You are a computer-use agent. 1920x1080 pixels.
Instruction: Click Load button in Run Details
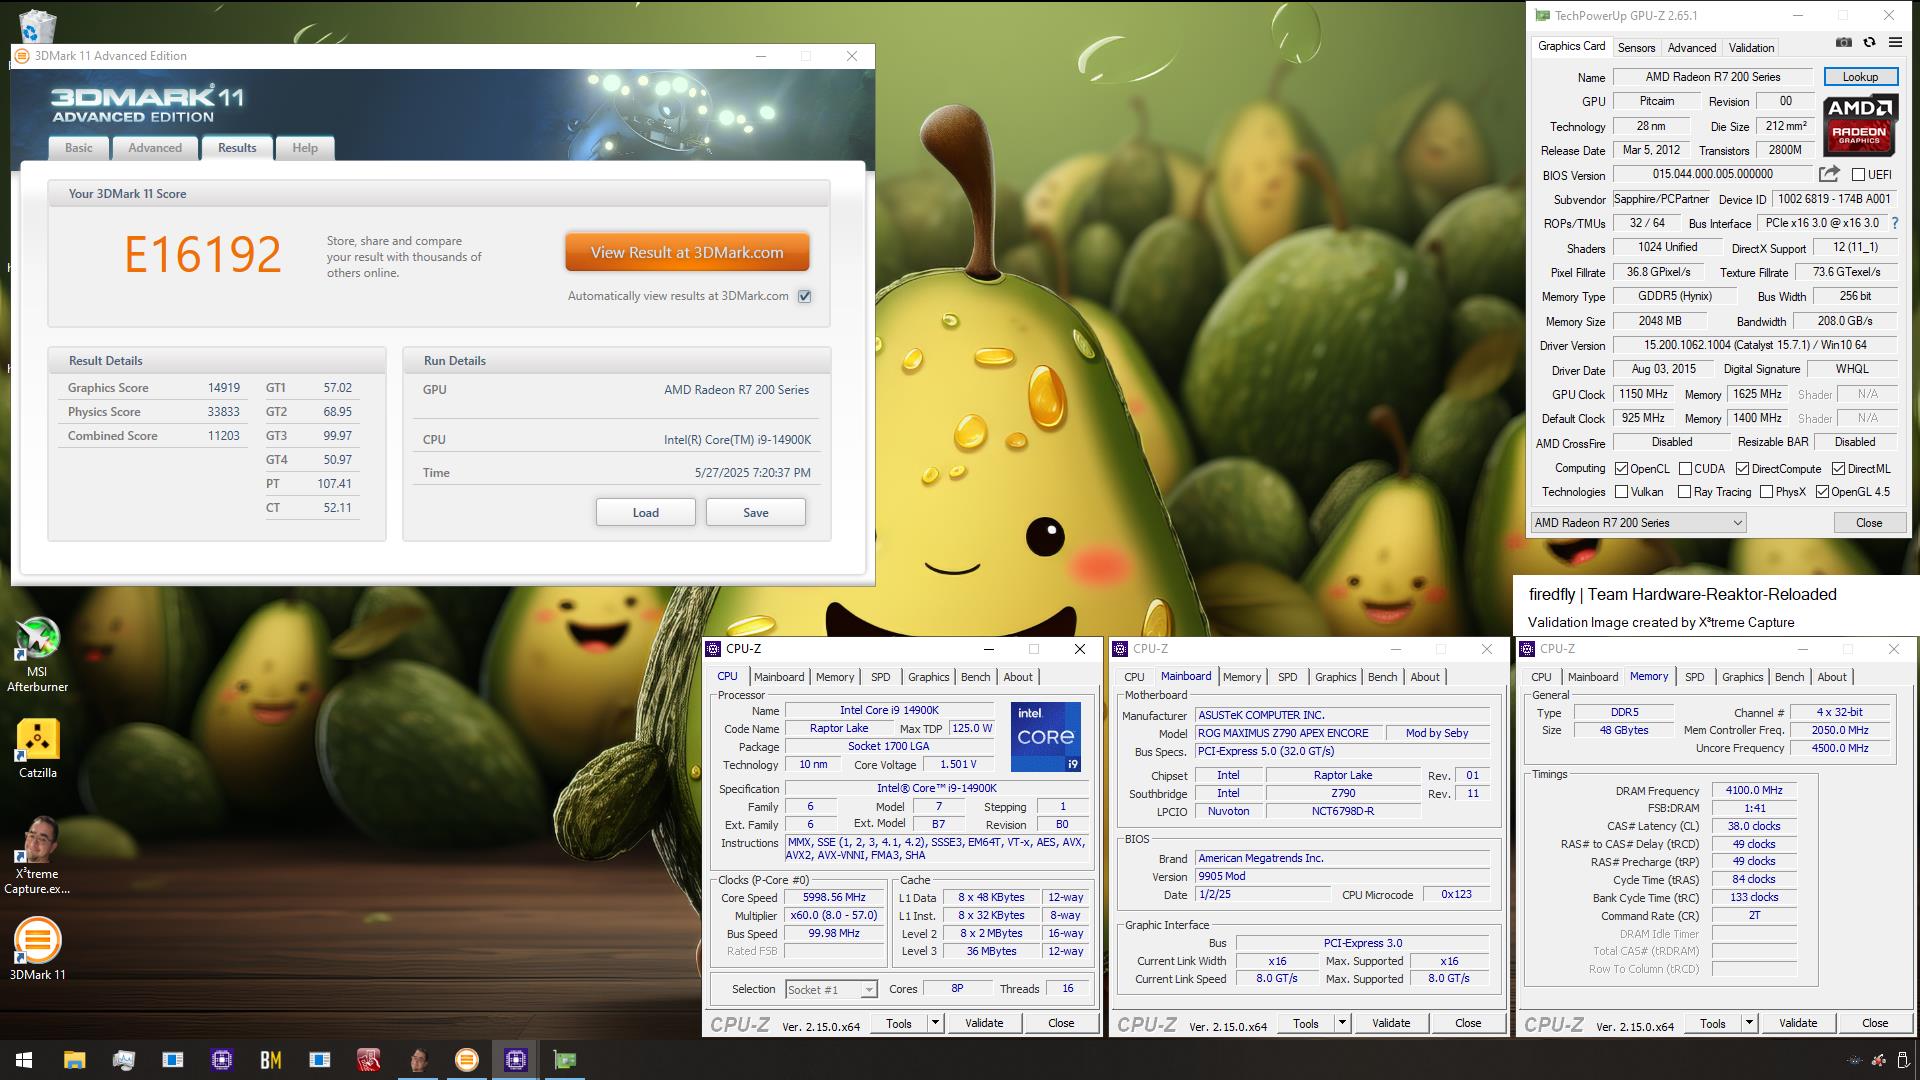click(645, 513)
